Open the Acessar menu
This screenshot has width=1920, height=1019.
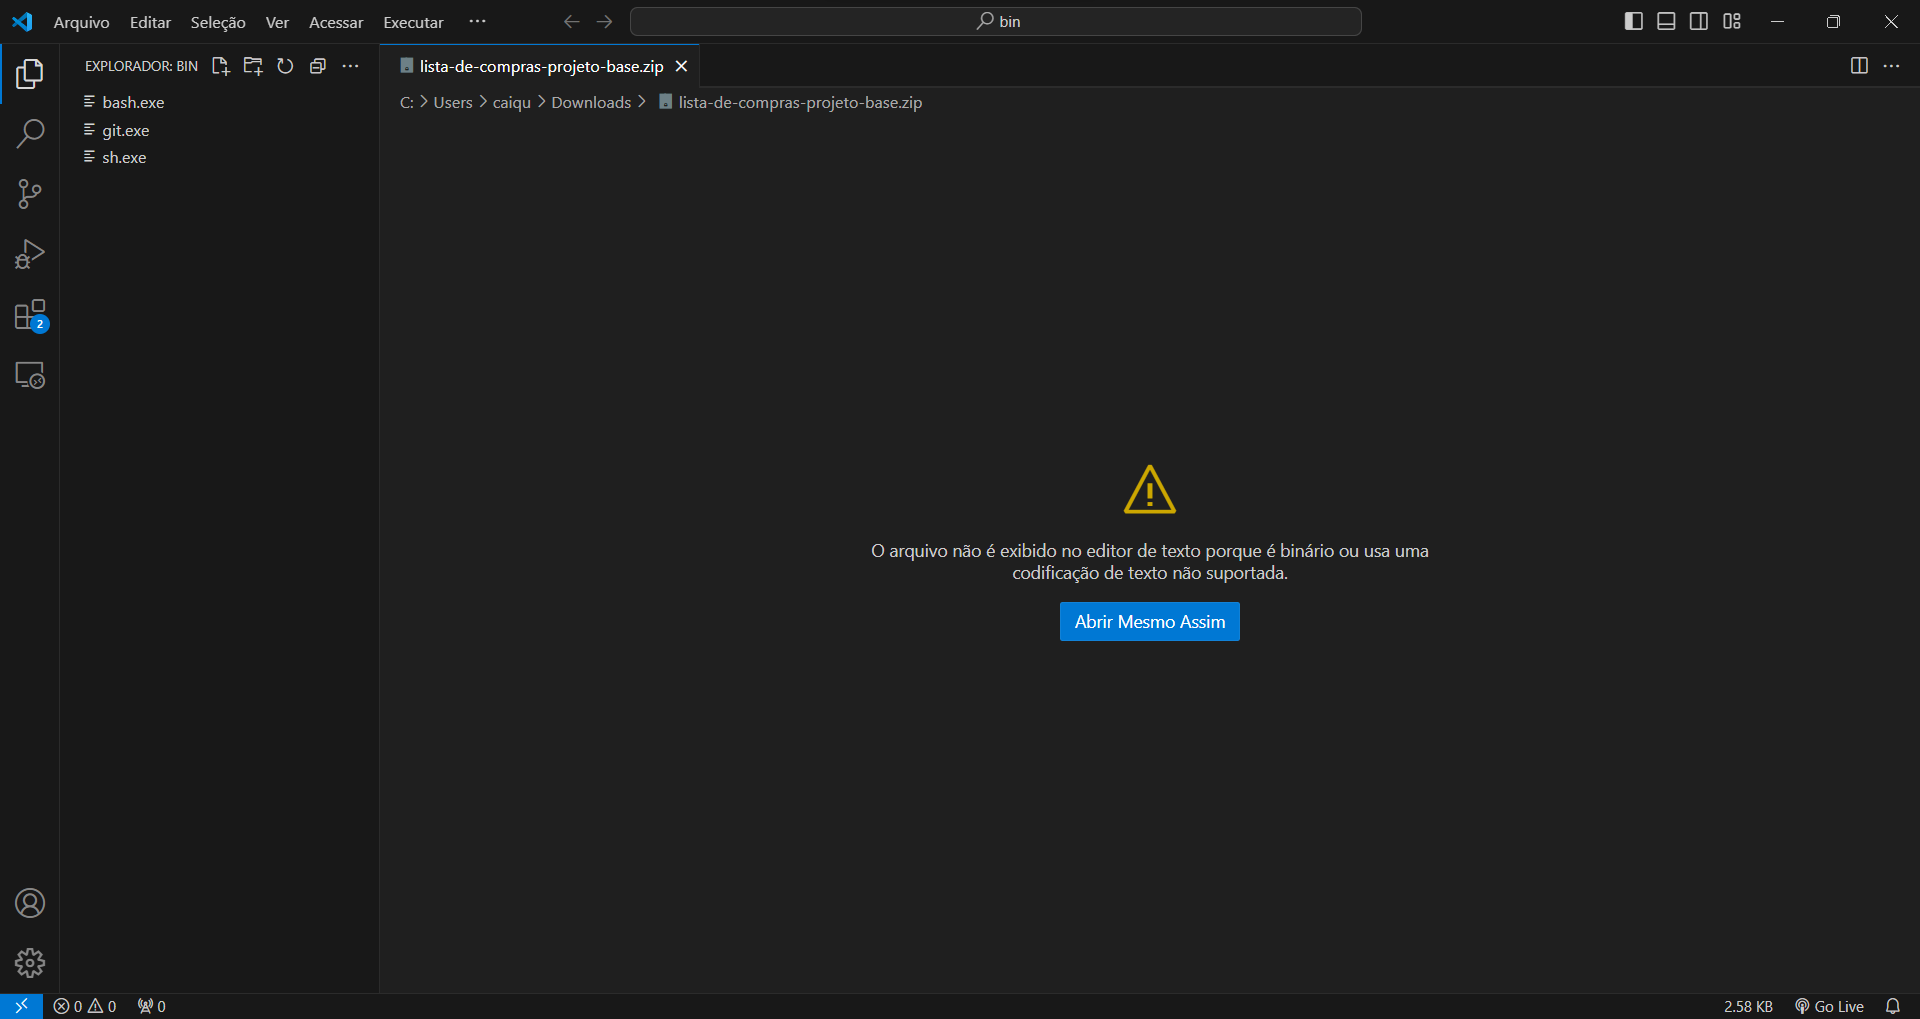point(336,22)
